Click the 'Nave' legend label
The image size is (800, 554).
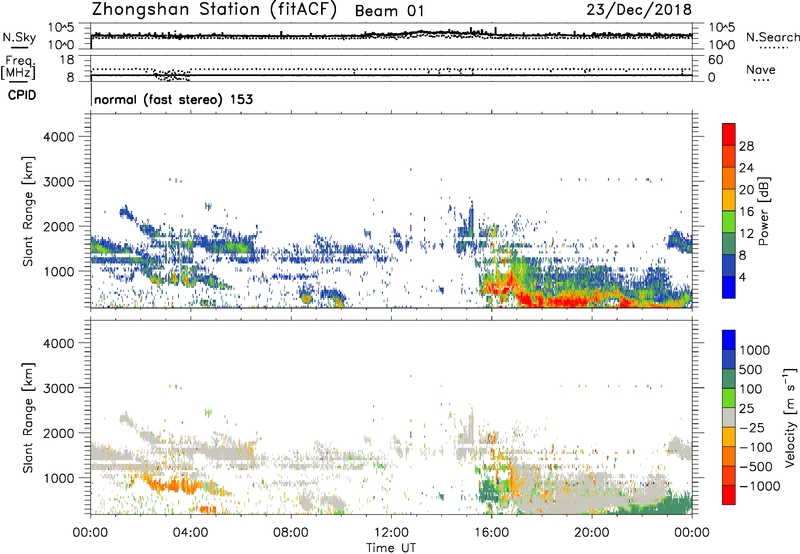[x=760, y=69]
